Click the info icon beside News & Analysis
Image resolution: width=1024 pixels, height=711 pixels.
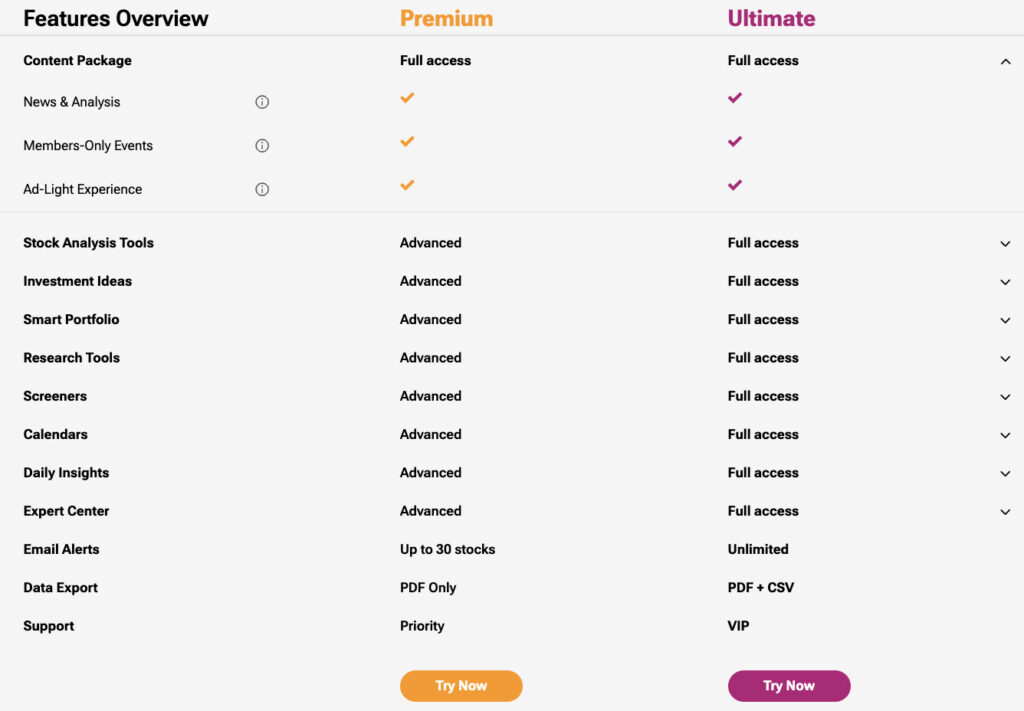coord(262,102)
